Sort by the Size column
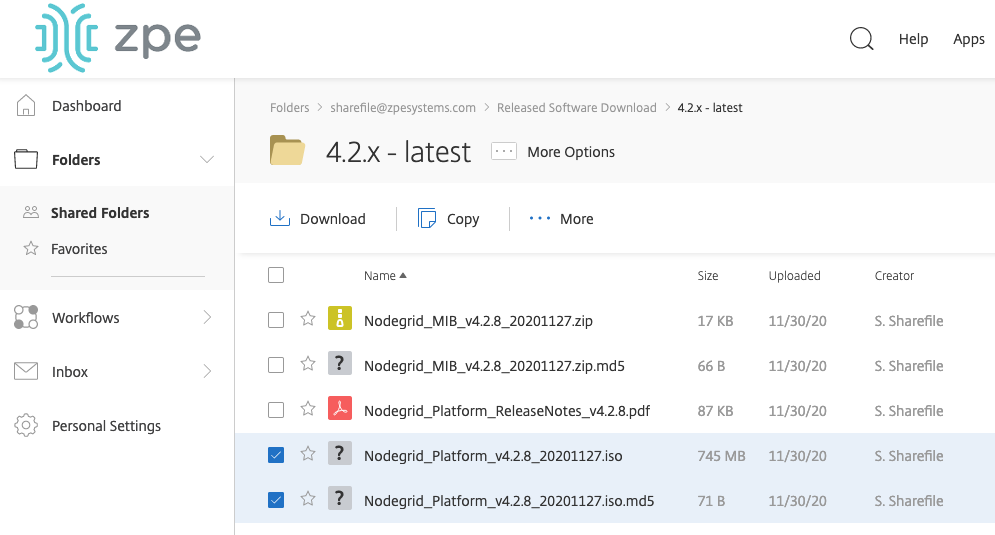The height and width of the screenshot is (535, 995). [x=708, y=275]
